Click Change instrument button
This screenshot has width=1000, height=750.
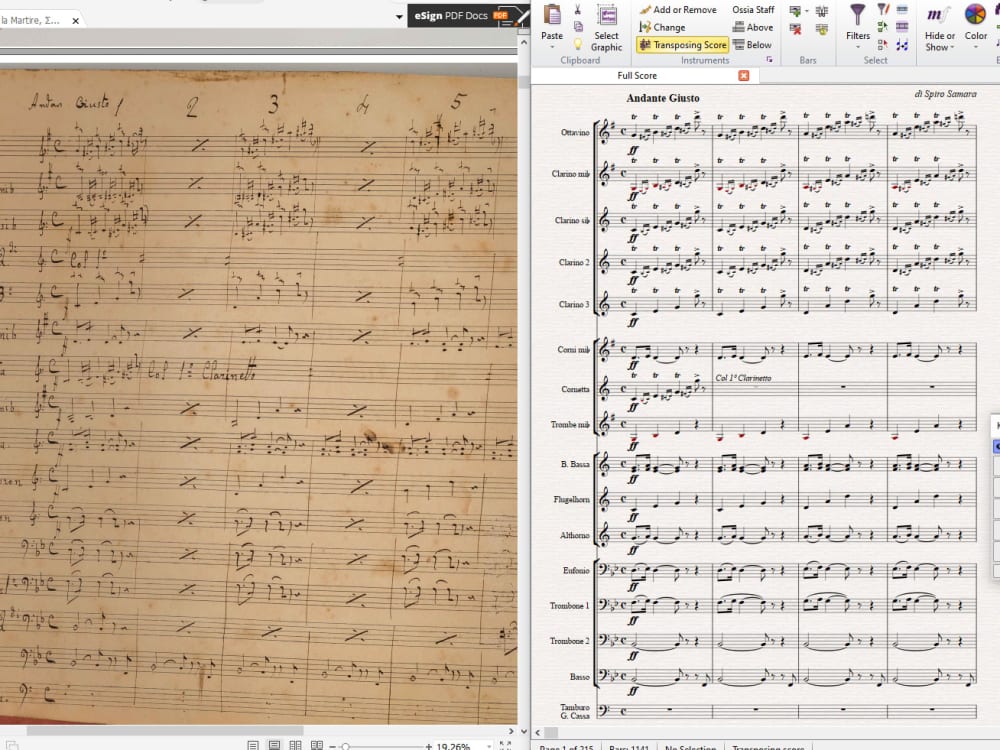[662, 27]
